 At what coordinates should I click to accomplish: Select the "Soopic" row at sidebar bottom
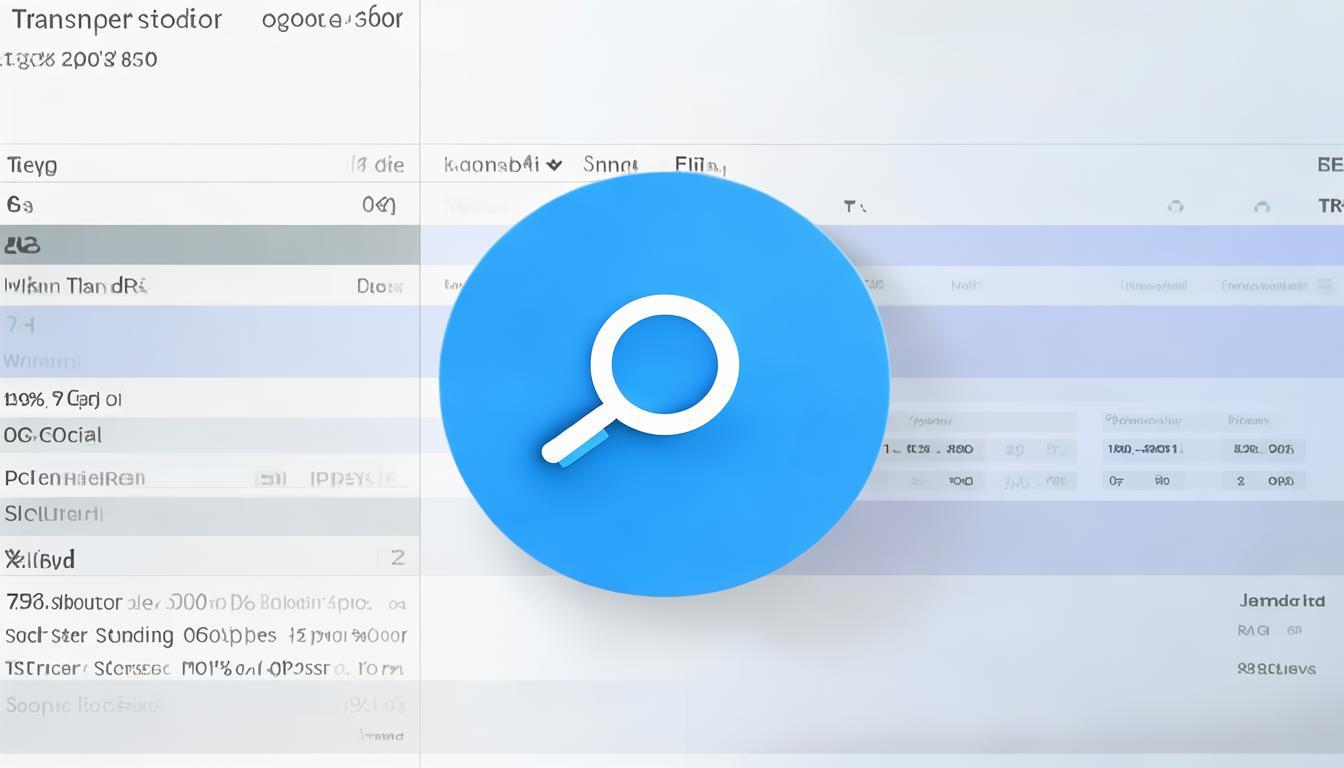[82, 705]
